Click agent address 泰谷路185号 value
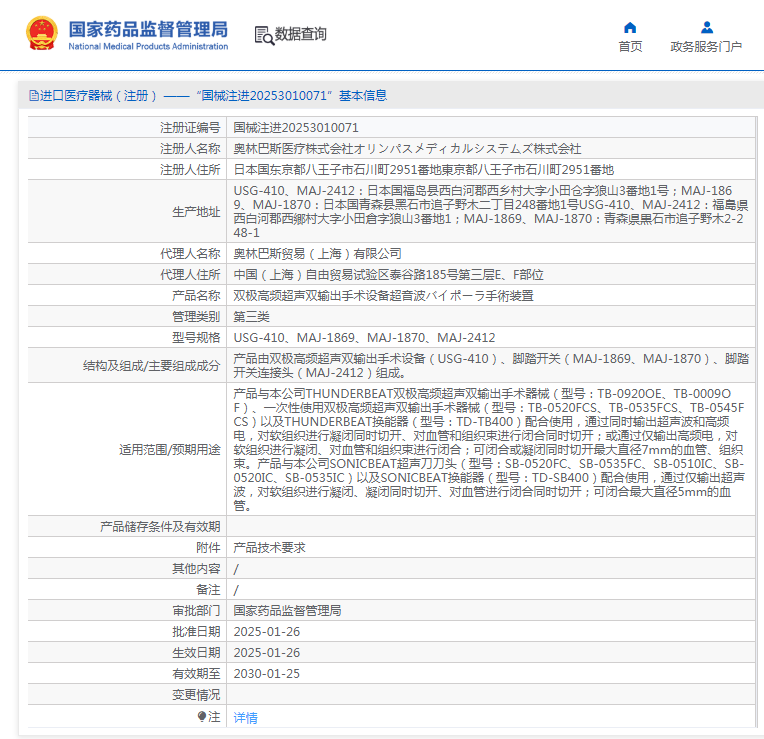Image resolution: width=764 pixels, height=739 pixels. coord(388,275)
